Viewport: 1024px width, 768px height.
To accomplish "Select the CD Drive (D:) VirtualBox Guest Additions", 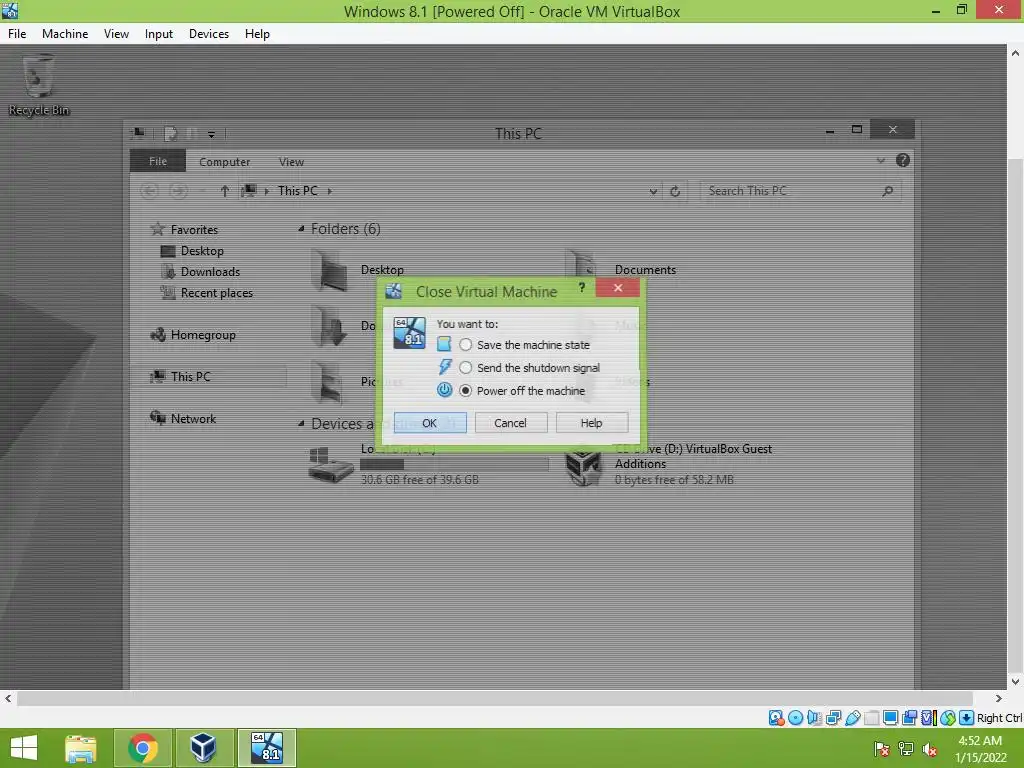I will [669, 464].
